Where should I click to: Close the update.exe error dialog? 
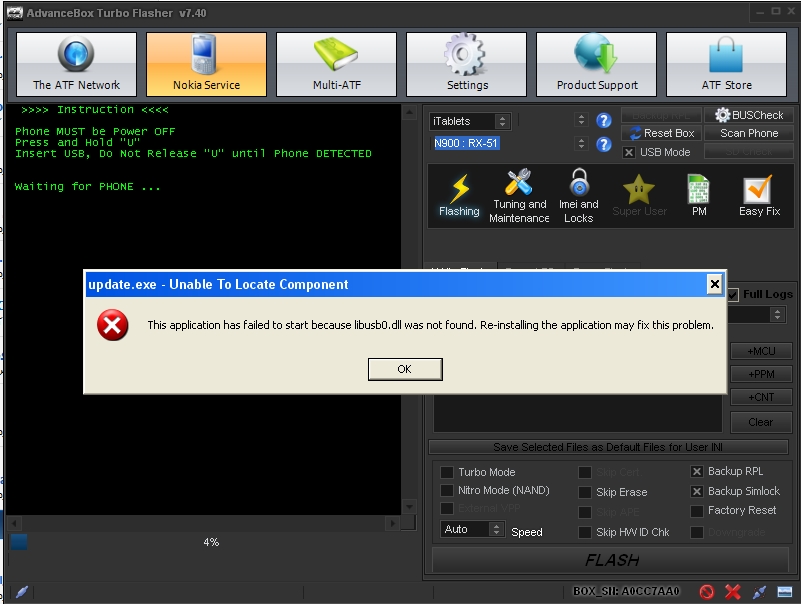[x=714, y=284]
